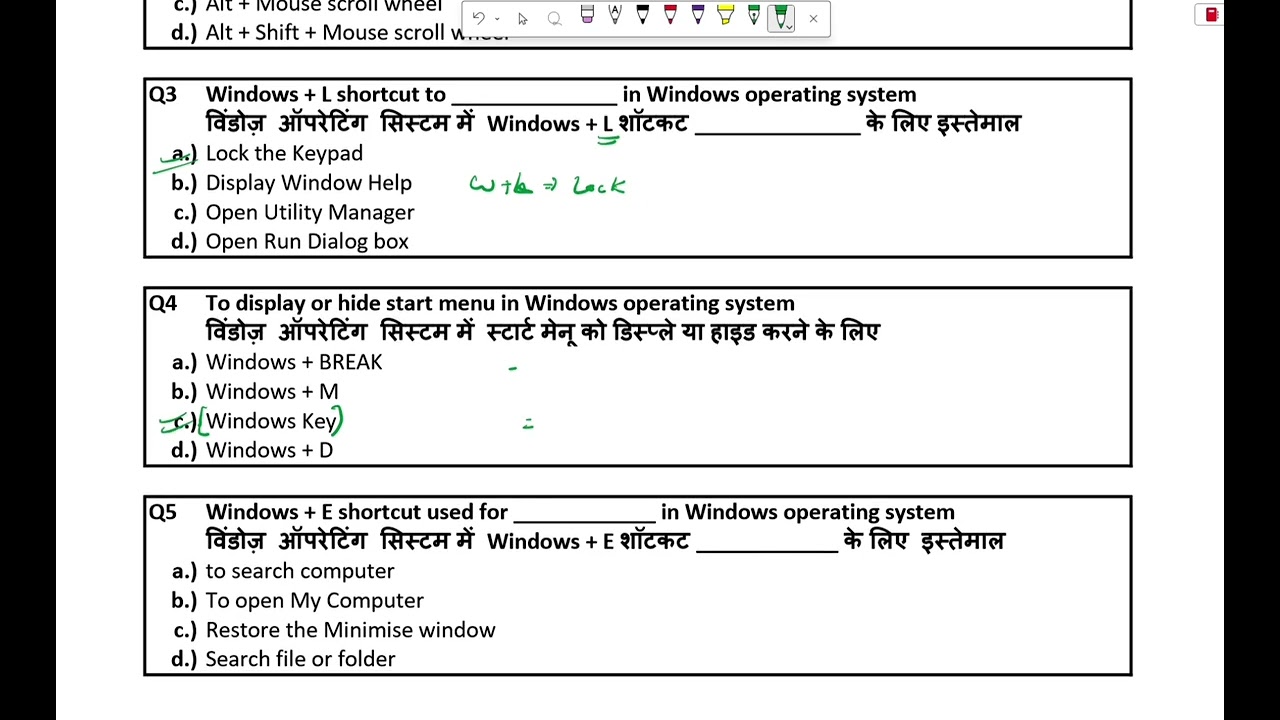1280x720 pixels.
Task: Click option 'Windows Key'
Action: (x=271, y=421)
